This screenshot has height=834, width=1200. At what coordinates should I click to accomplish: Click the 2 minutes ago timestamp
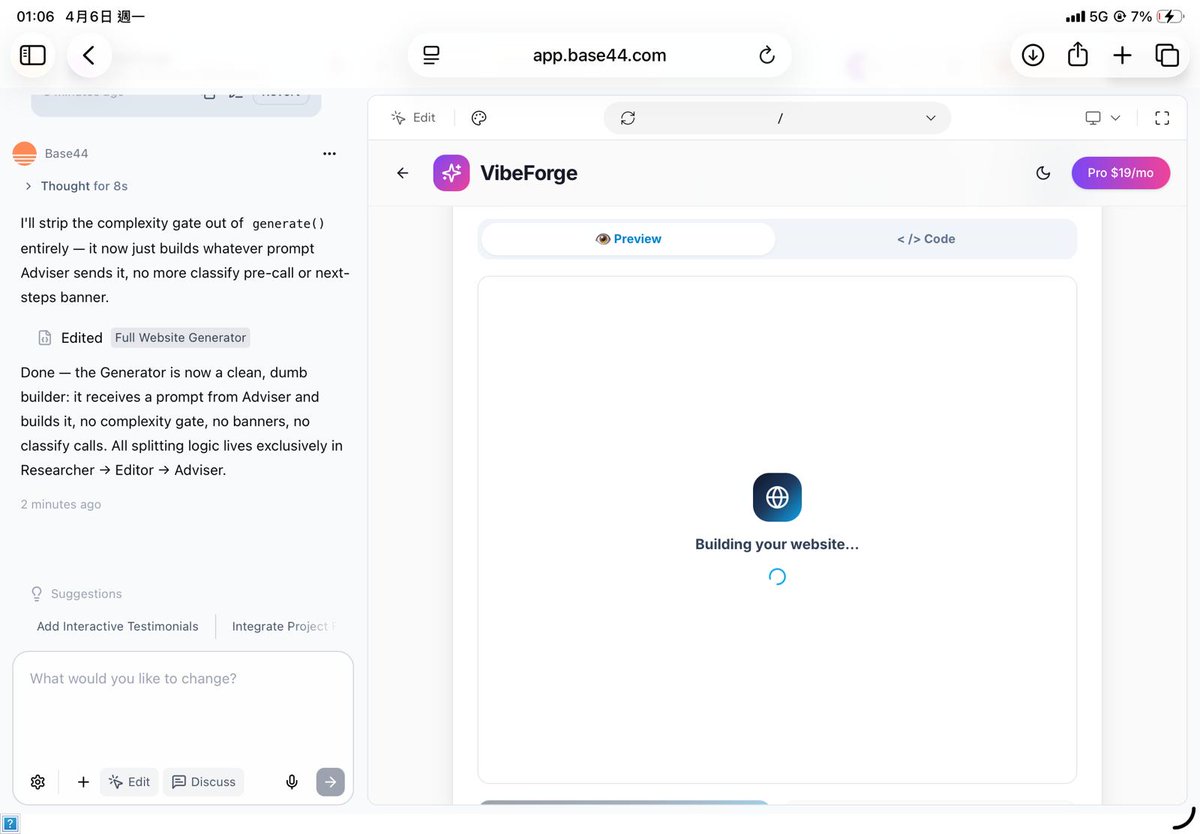[61, 504]
